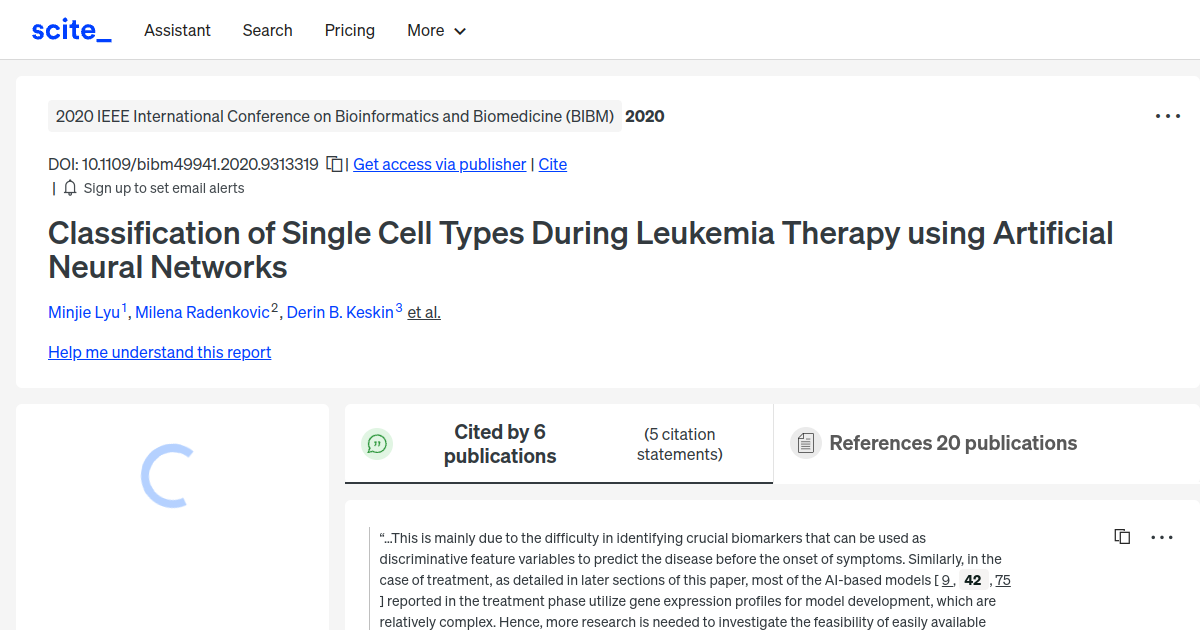Click "Get access via publisher"

pos(439,164)
